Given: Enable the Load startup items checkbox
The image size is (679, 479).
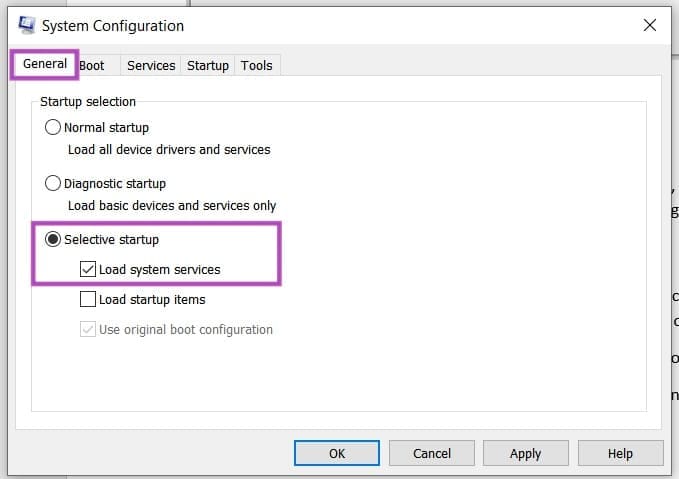Looking at the screenshot, I should click(88, 299).
